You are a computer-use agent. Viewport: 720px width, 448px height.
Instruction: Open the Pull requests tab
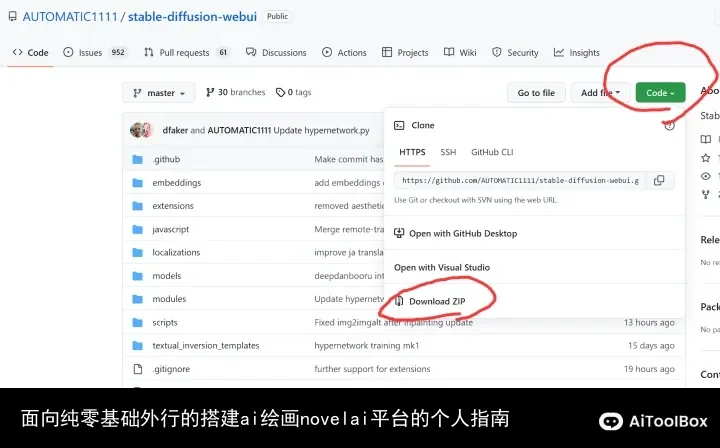tap(186, 52)
